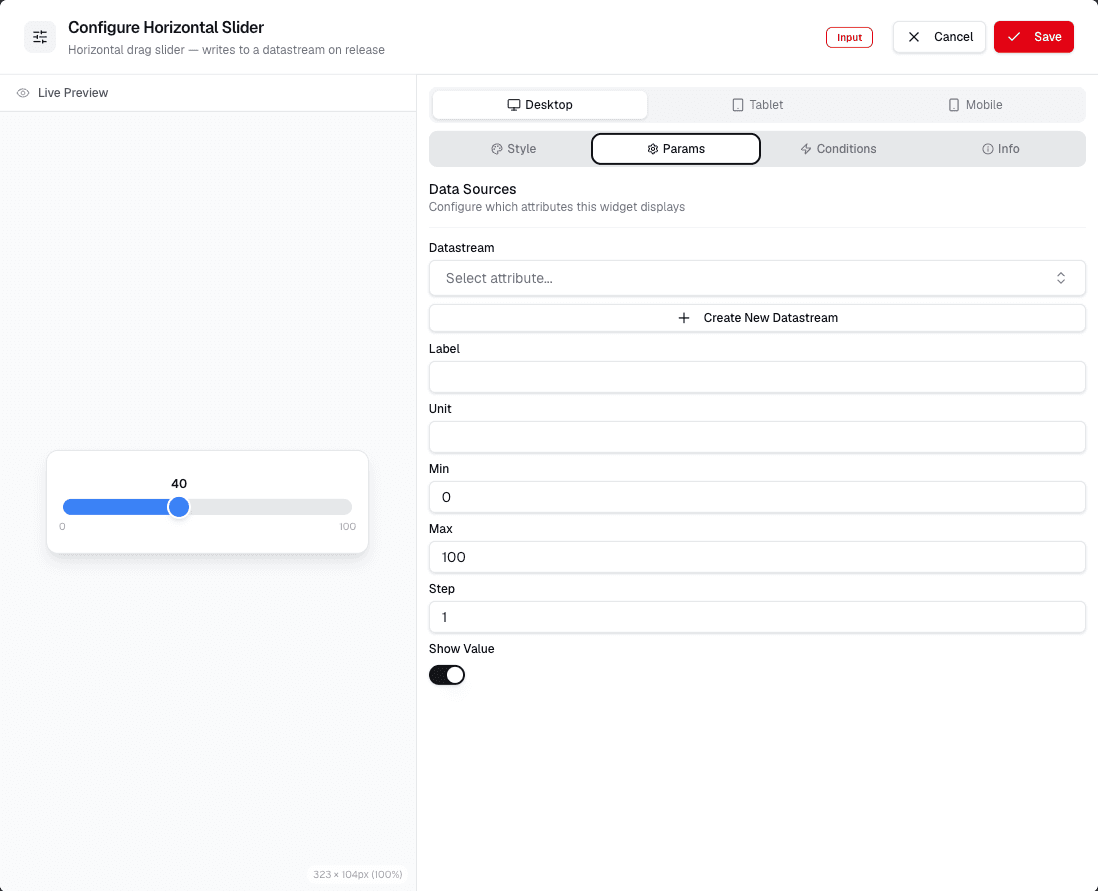This screenshot has height=891, width=1098.
Task: Focus the Label text field
Action: [x=757, y=378]
